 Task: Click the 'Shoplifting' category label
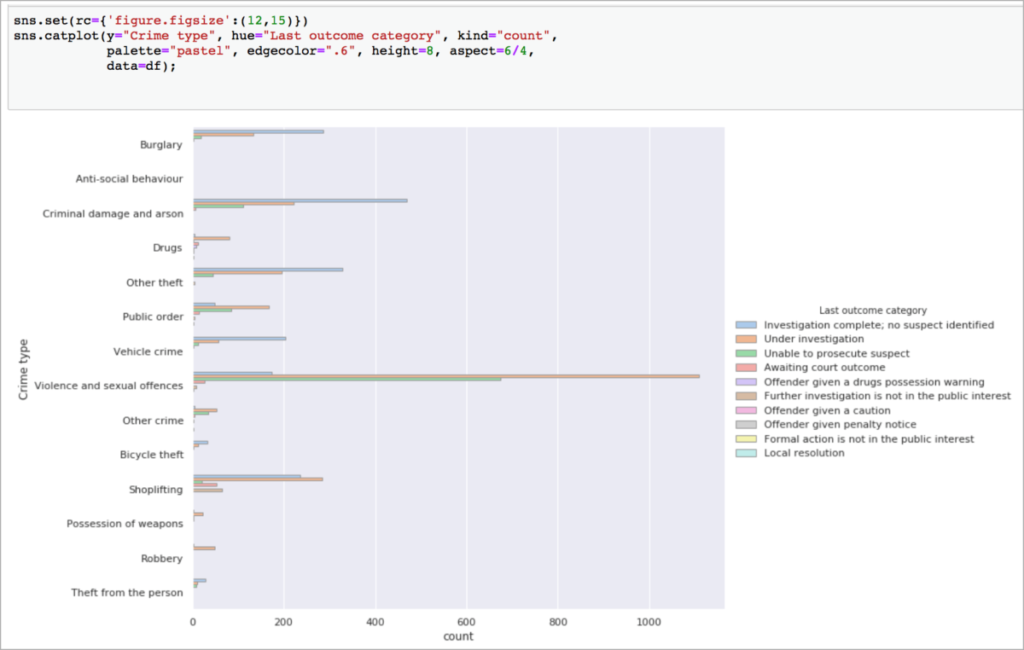click(x=158, y=489)
